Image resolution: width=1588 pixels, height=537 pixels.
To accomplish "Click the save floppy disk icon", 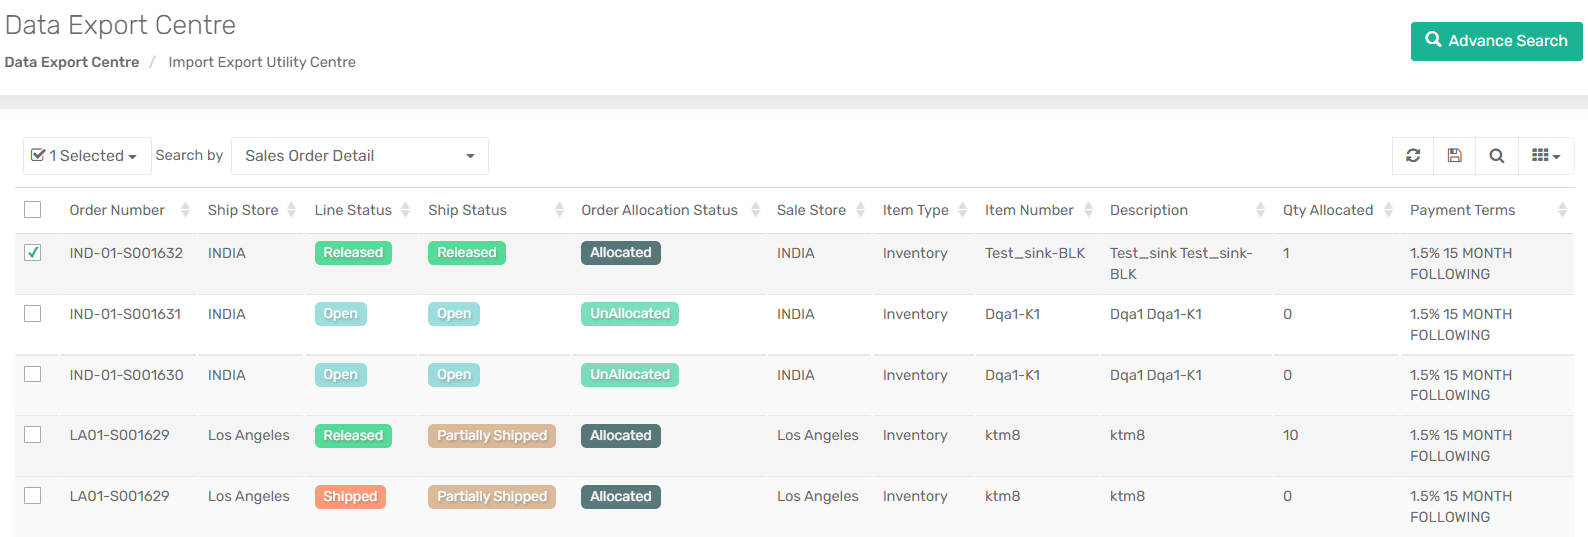I will tap(1455, 156).
